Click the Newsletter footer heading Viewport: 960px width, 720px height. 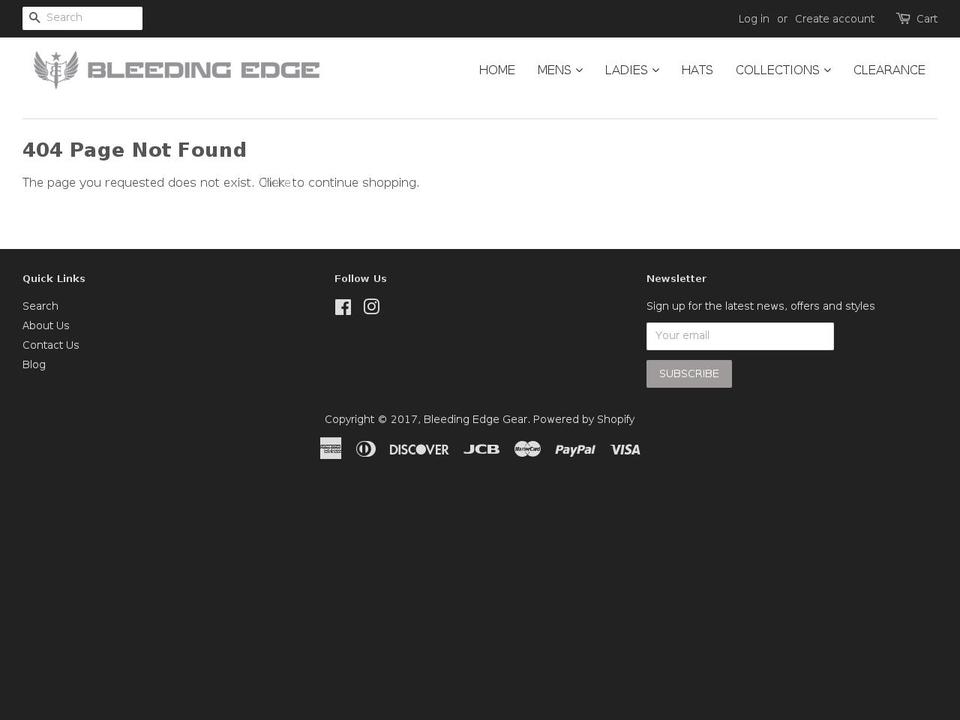676,279
